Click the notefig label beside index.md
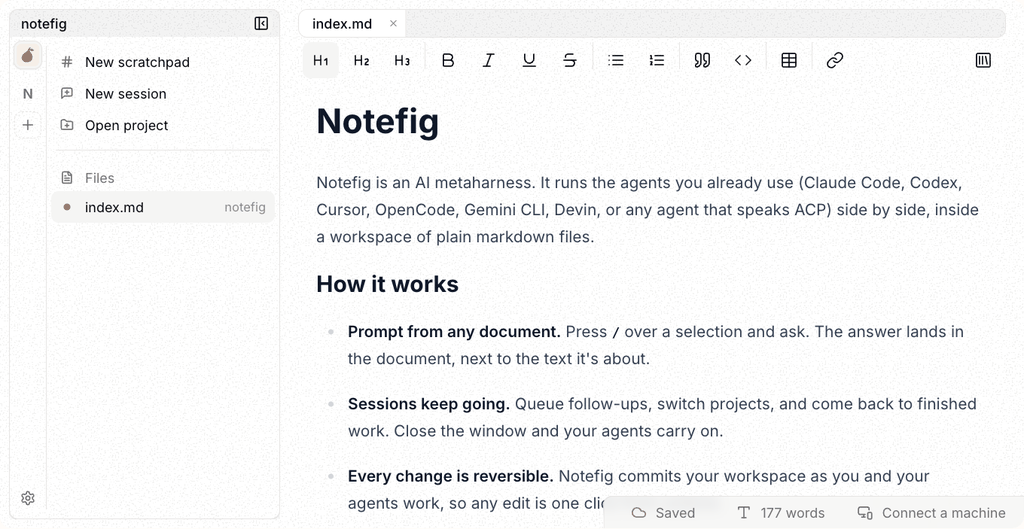The width and height of the screenshot is (1024, 529). click(245, 208)
